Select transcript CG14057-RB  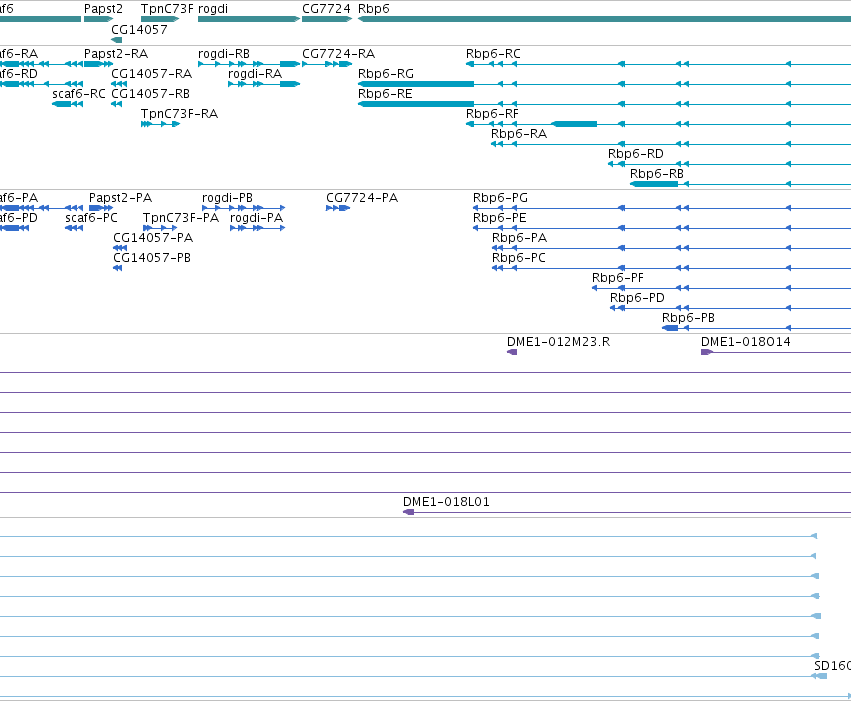150,94
